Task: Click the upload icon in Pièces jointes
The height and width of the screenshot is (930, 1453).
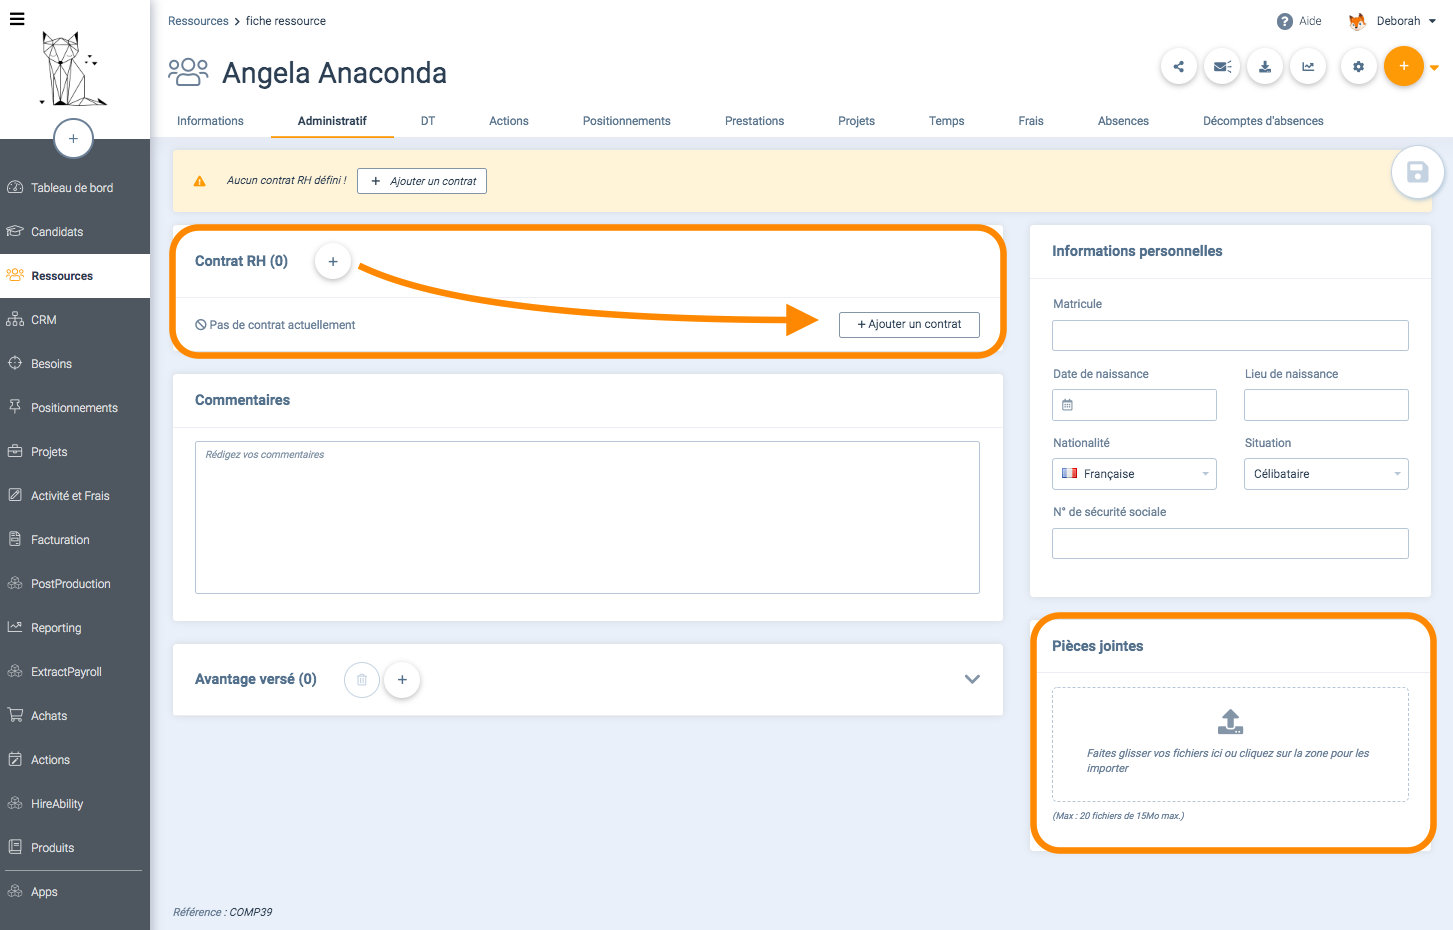Action: point(1230,721)
